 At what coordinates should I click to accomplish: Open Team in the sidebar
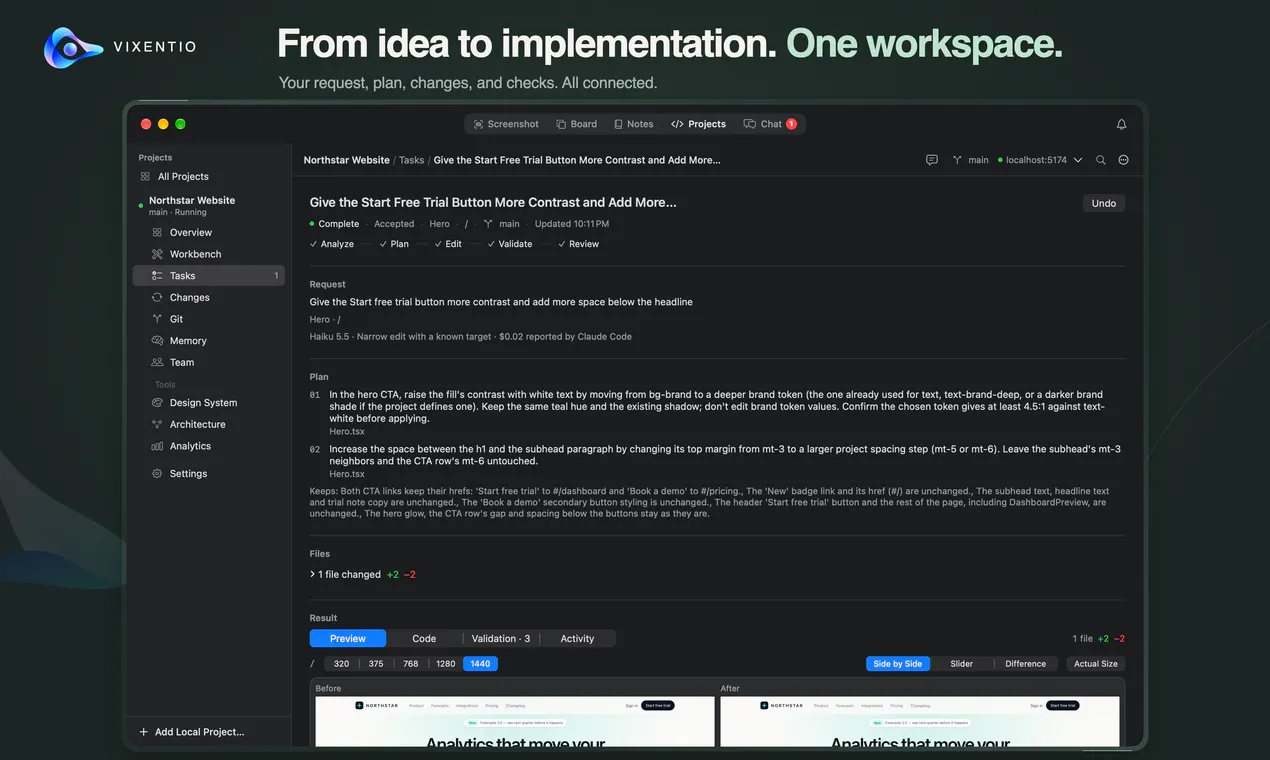click(x=208, y=362)
